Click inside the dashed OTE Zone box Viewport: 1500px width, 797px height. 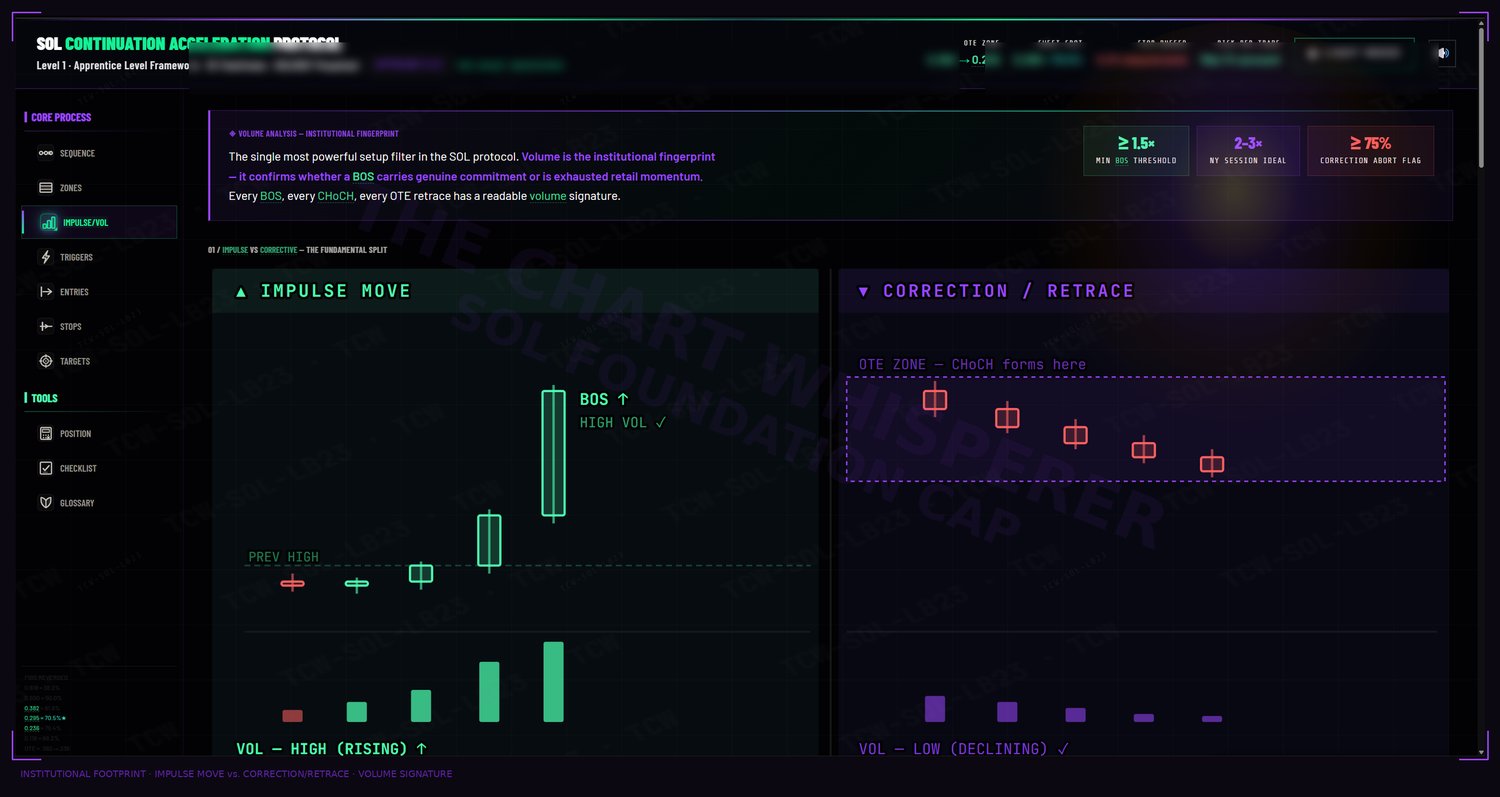click(1146, 429)
